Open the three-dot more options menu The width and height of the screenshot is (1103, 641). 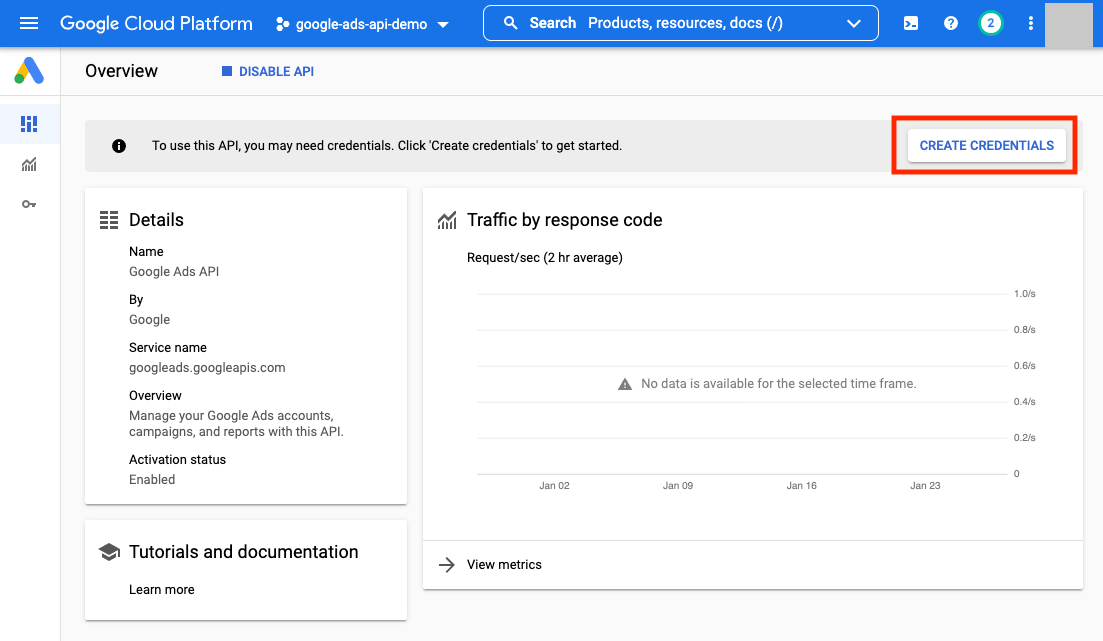(1031, 23)
